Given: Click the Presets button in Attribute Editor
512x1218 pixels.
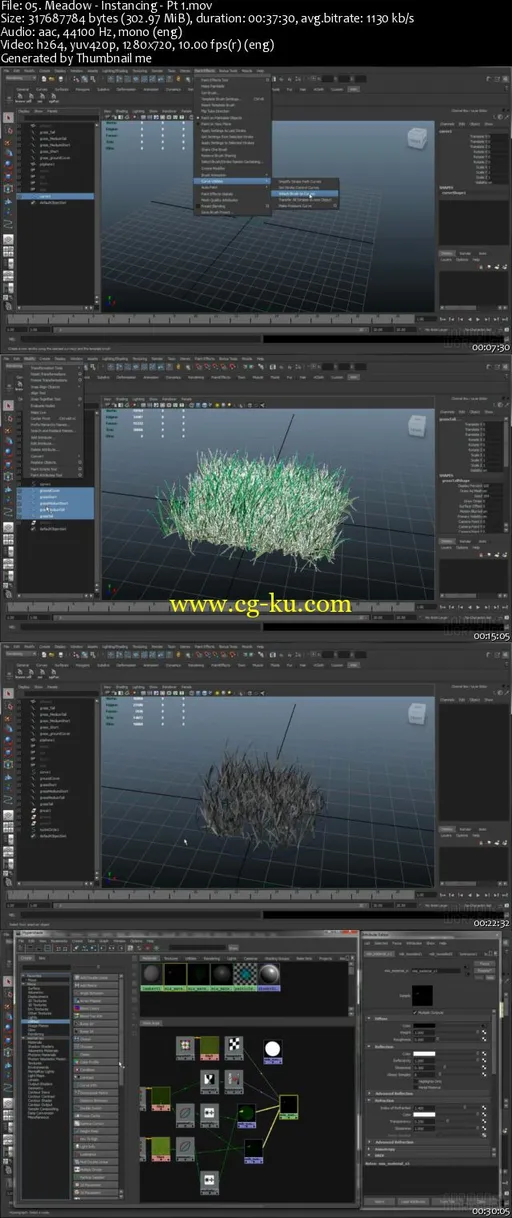Looking at the screenshot, I should [484, 970].
